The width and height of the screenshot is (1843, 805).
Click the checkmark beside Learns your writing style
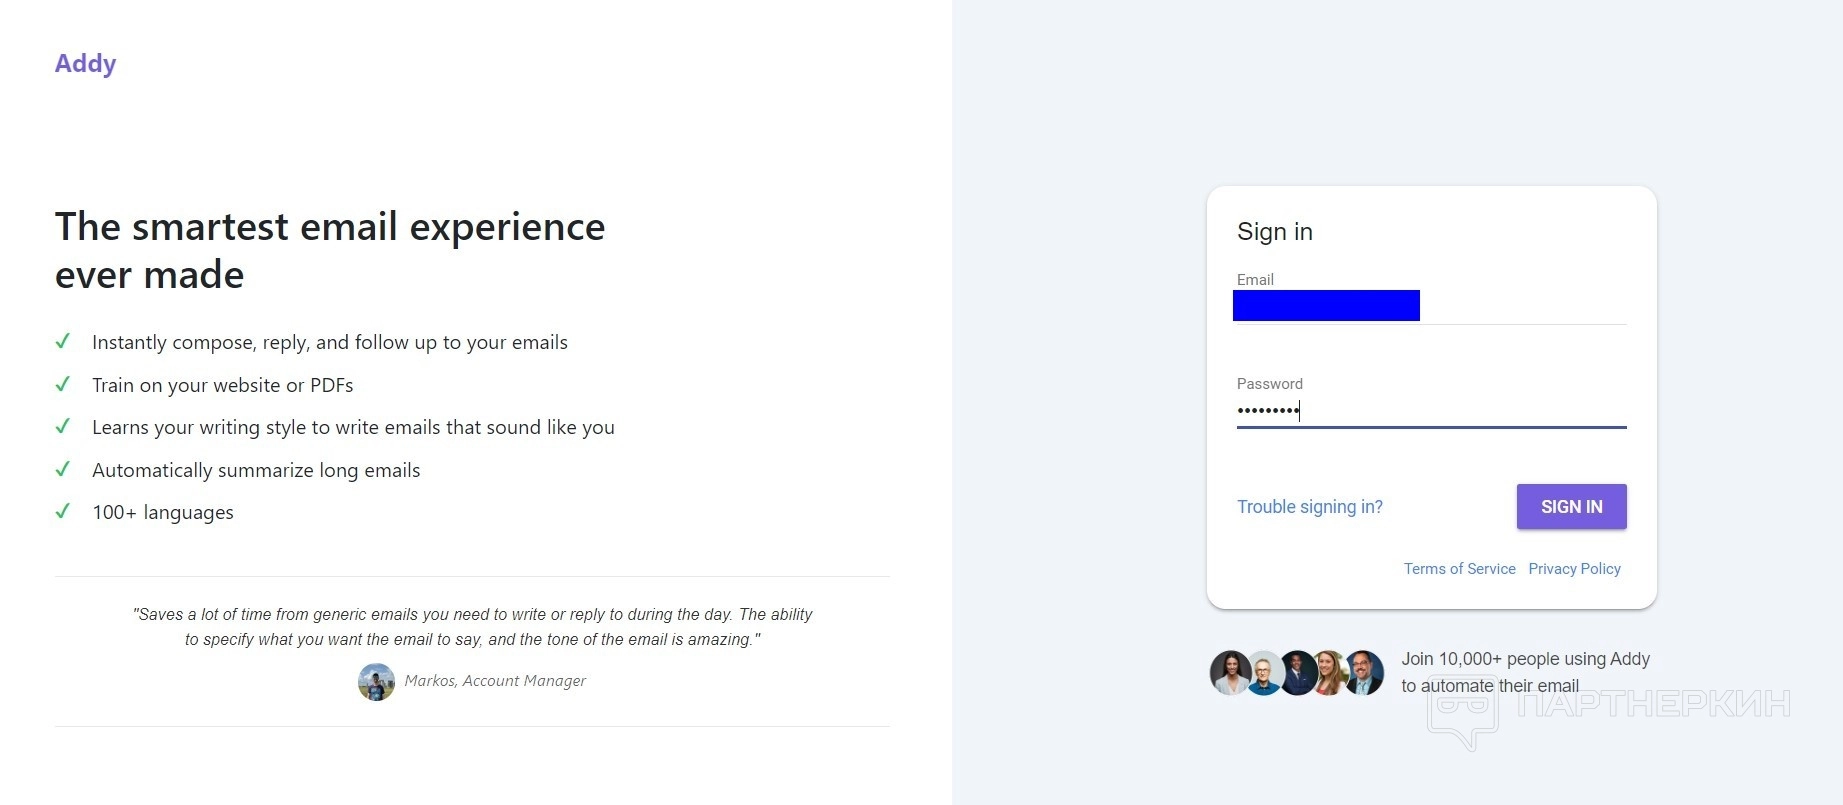point(63,426)
